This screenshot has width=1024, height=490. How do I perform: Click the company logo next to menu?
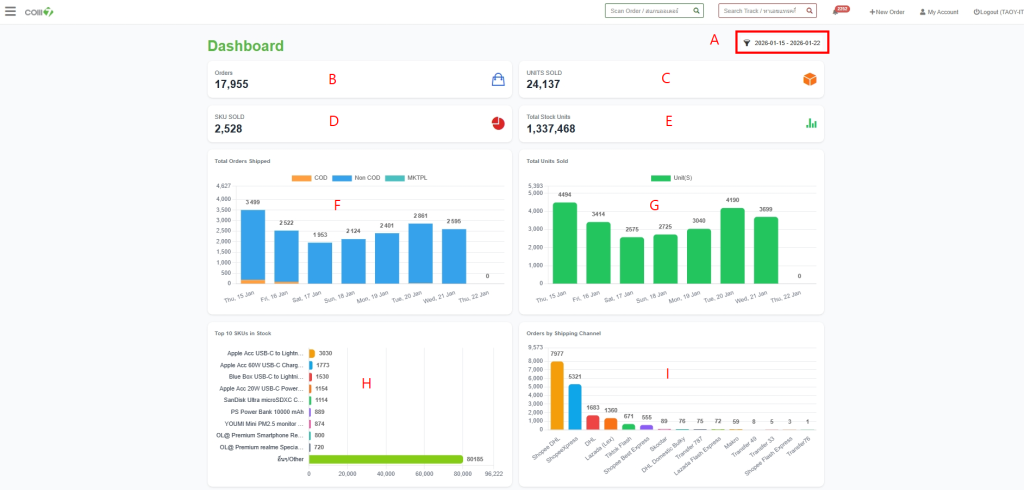(x=40, y=12)
